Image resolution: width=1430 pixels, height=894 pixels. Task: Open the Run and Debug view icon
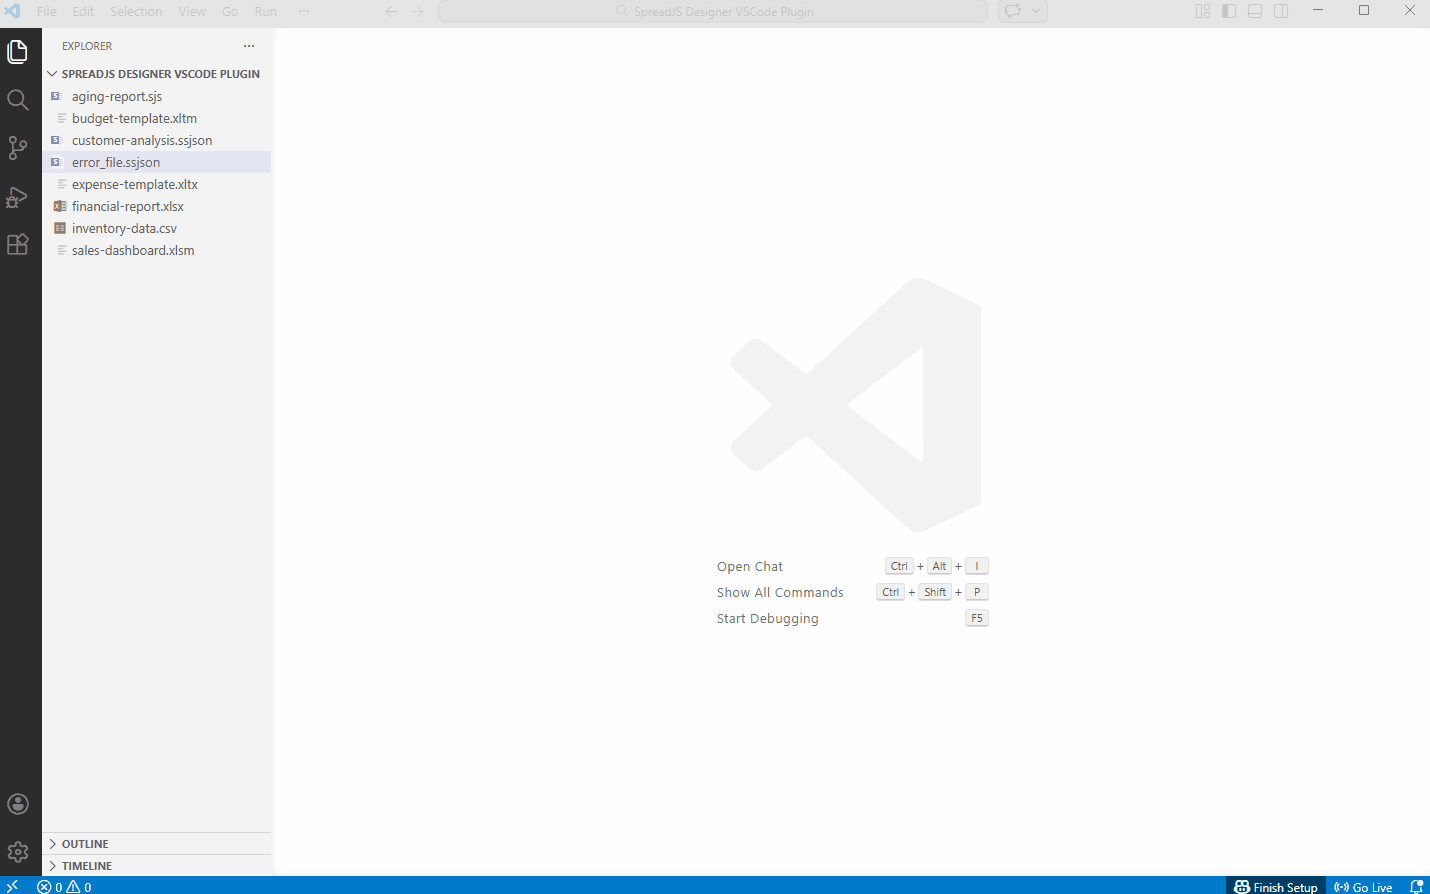pos(18,196)
